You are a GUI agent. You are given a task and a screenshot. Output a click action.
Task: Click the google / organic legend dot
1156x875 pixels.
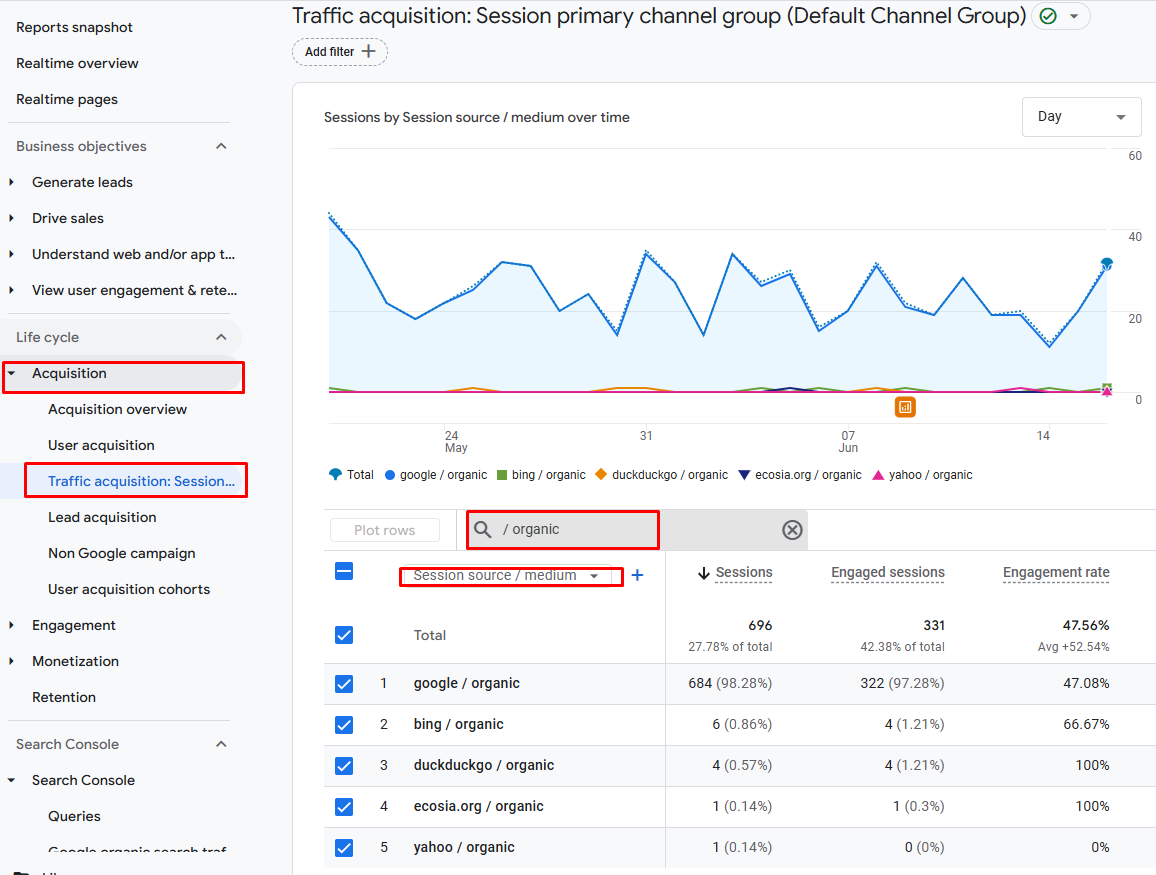390,475
